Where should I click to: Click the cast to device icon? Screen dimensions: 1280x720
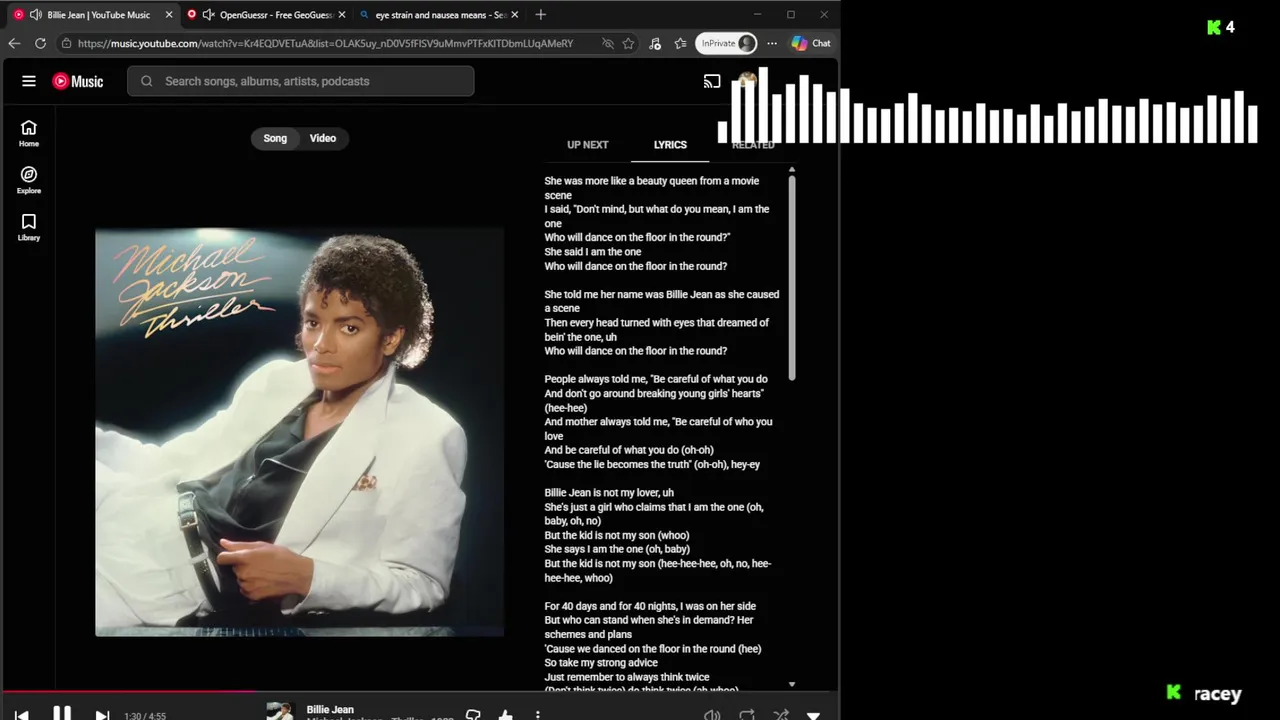pos(712,81)
